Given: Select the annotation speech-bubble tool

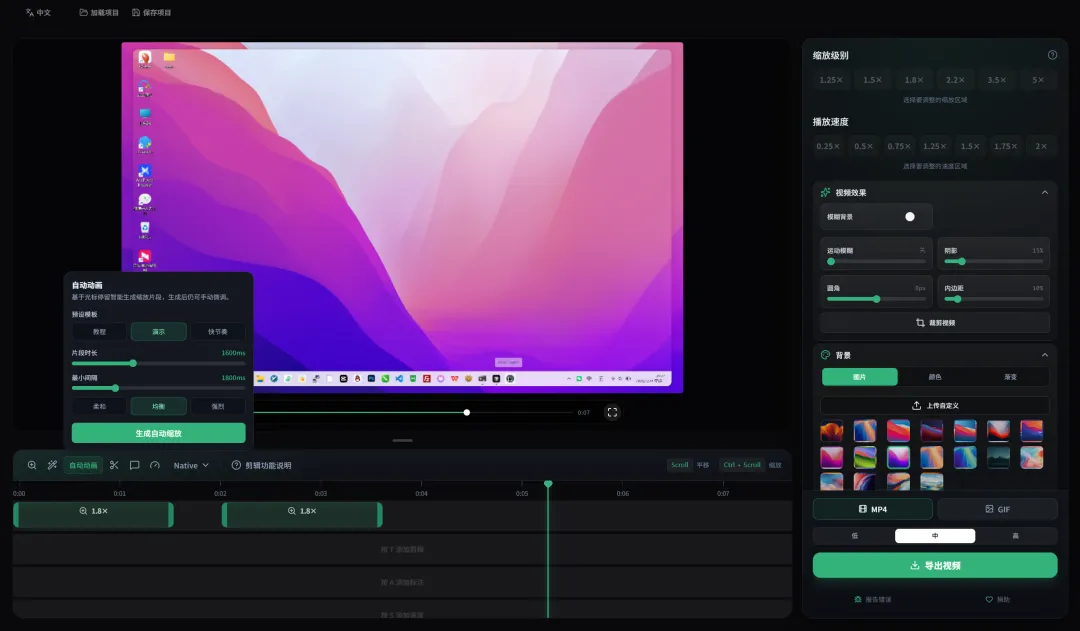Looking at the screenshot, I should tap(134, 466).
